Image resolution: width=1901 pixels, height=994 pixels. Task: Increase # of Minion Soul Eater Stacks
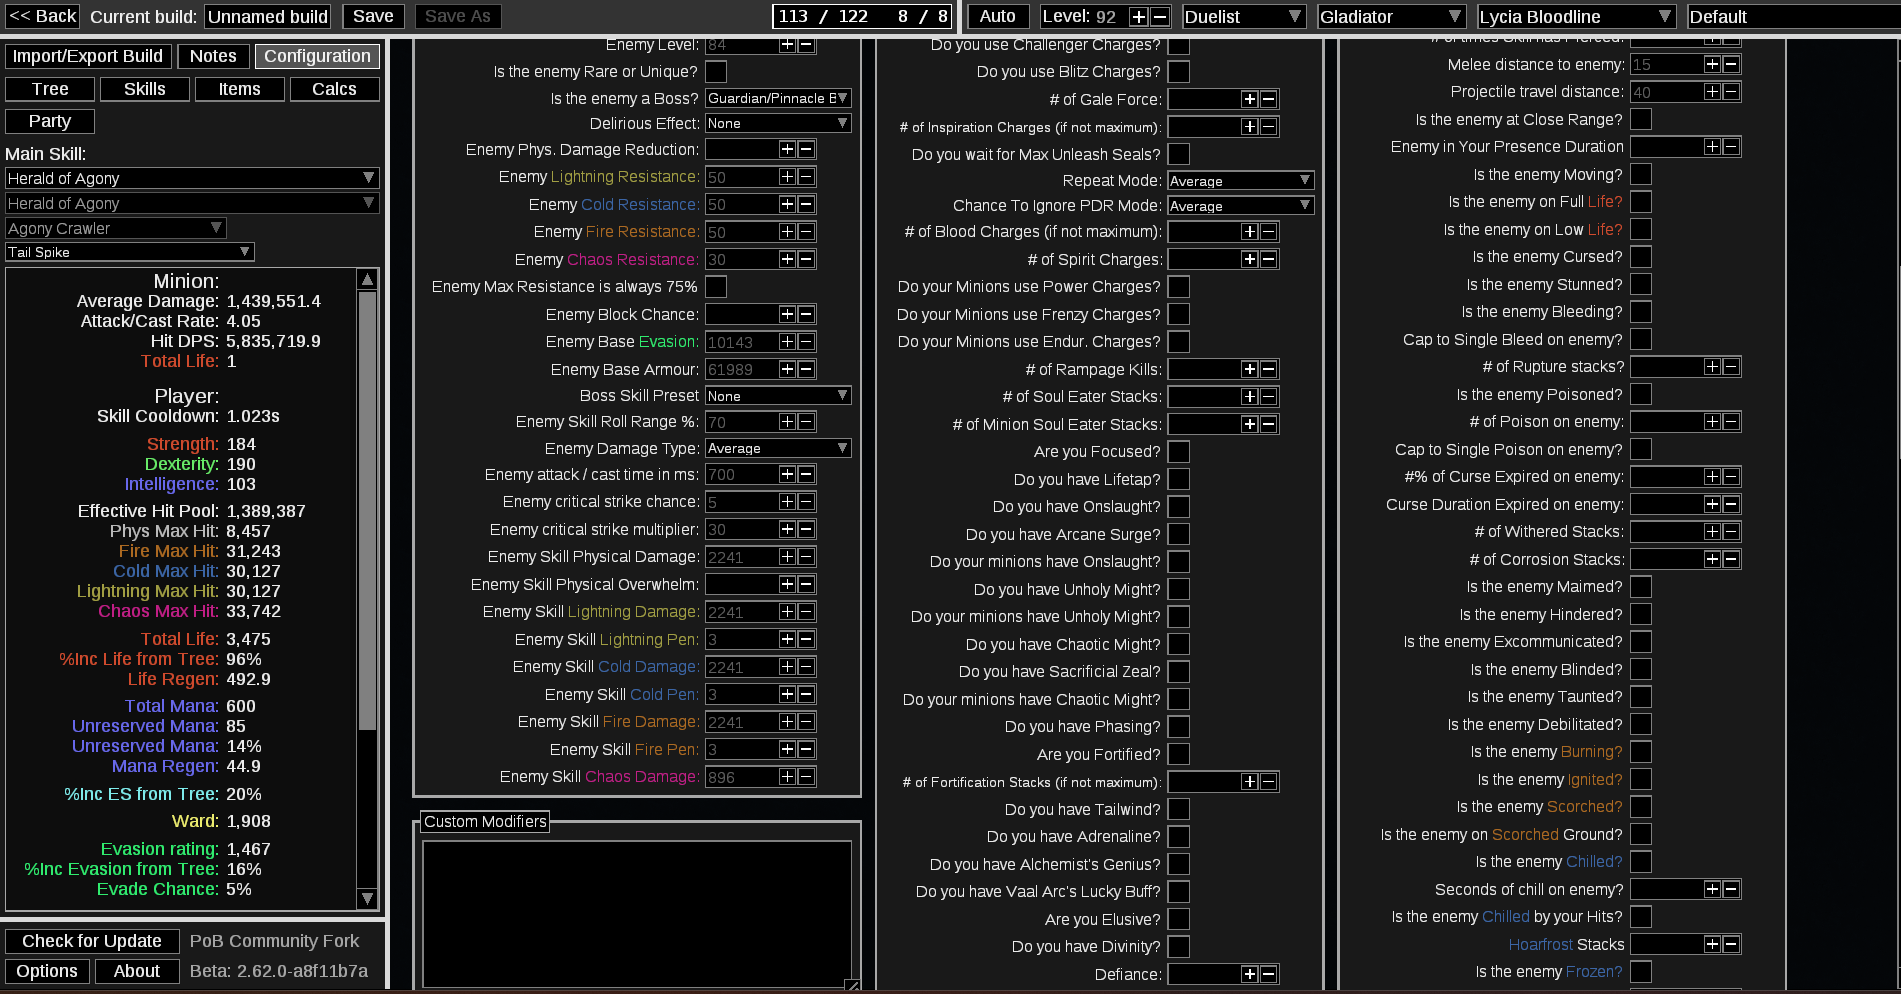click(1250, 424)
